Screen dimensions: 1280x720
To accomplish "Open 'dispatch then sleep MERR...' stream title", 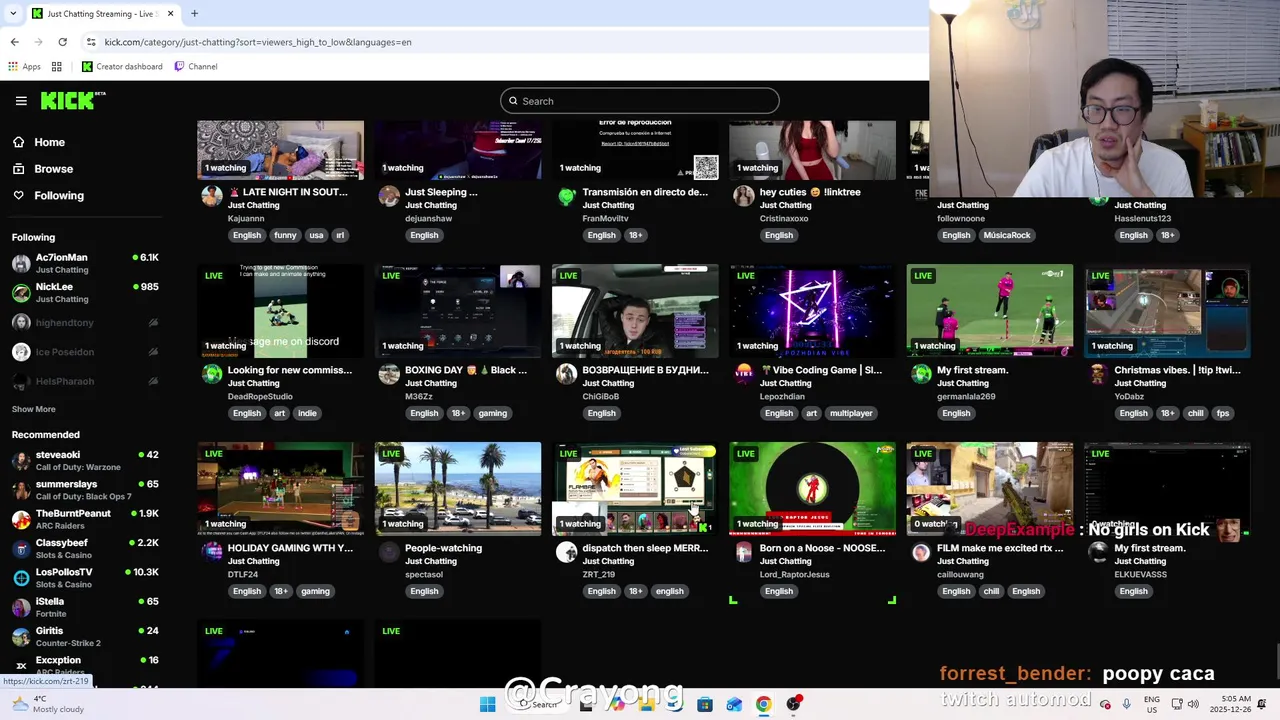I will tap(644, 548).
